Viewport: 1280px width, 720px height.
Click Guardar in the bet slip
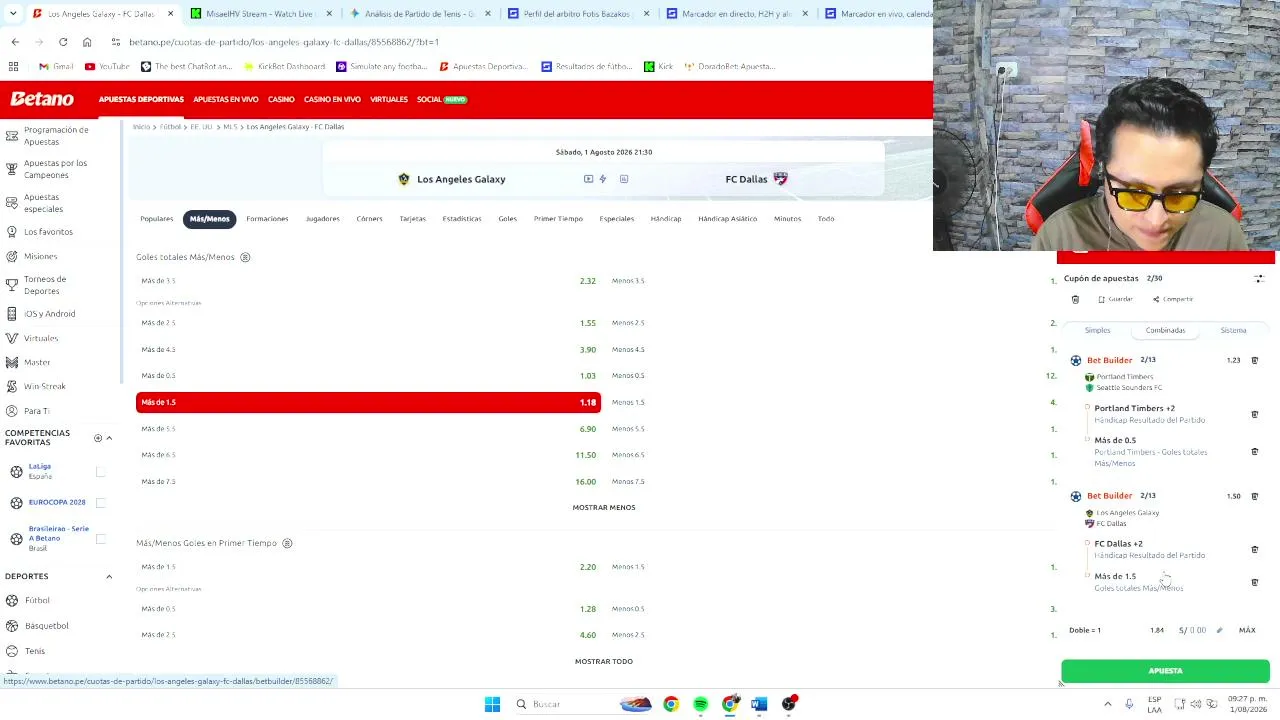[x=1117, y=299]
